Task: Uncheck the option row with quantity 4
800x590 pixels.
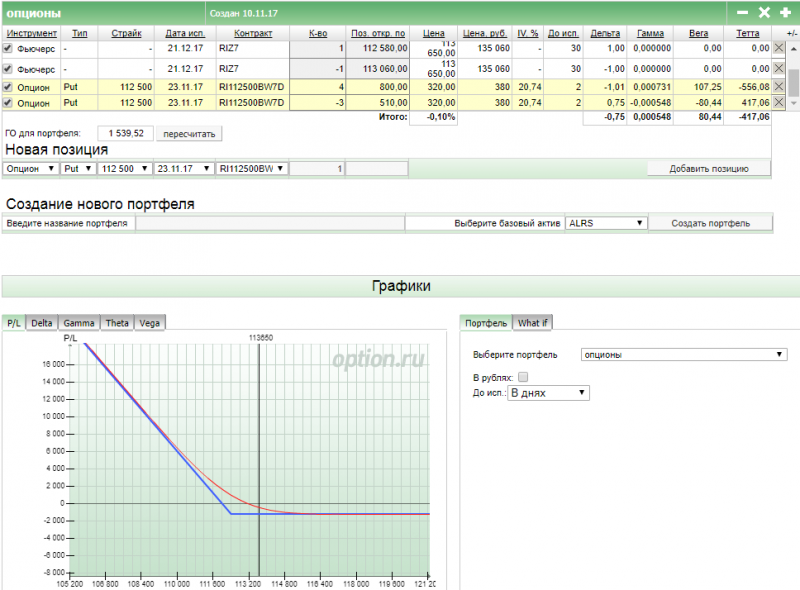Action: click(8, 87)
